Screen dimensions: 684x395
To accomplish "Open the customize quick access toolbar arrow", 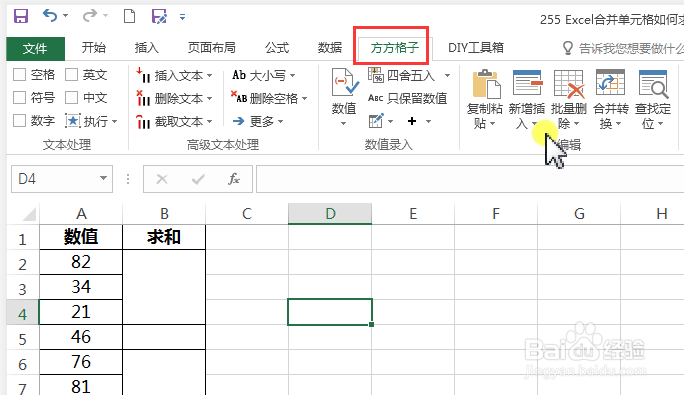I will [182, 17].
